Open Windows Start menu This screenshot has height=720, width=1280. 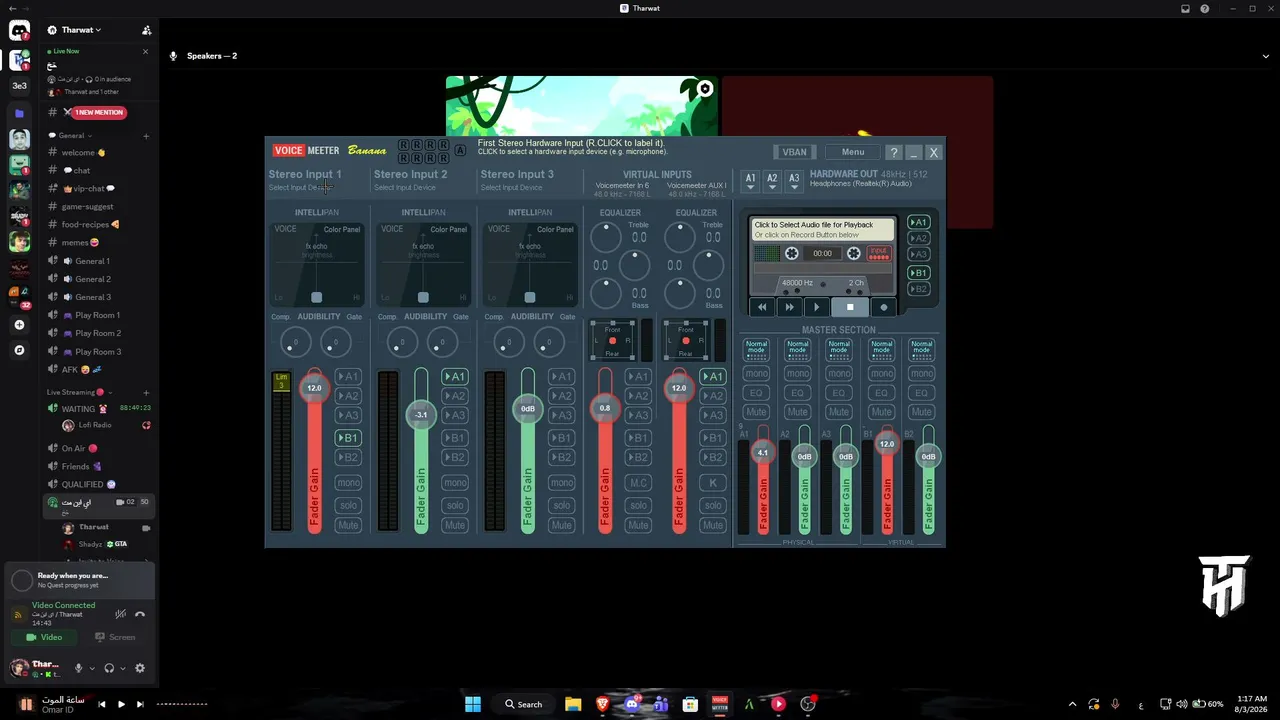point(472,704)
